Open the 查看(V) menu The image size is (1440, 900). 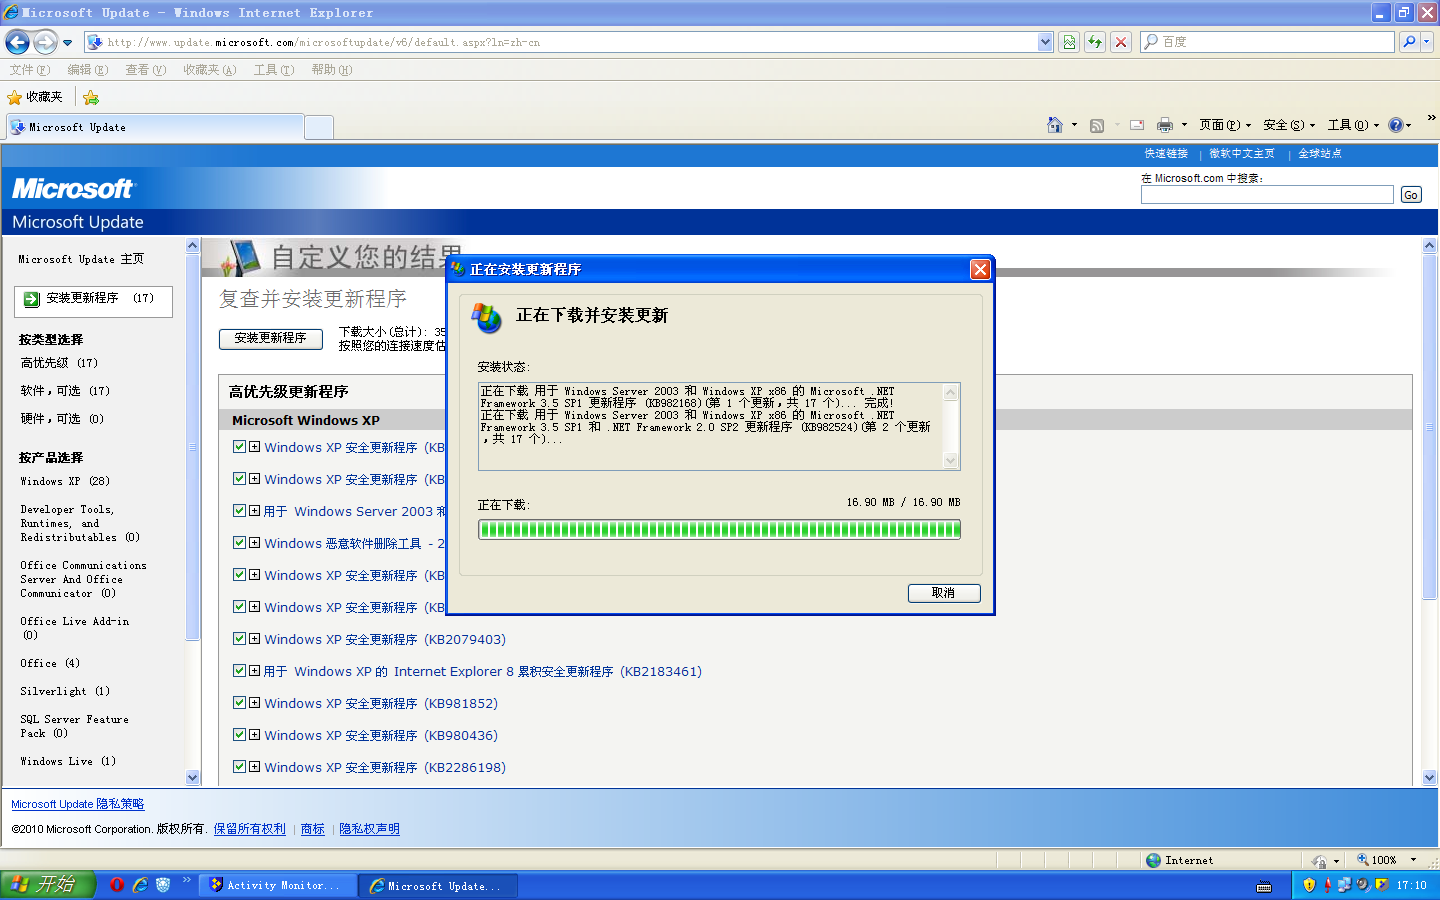tap(146, 70)
